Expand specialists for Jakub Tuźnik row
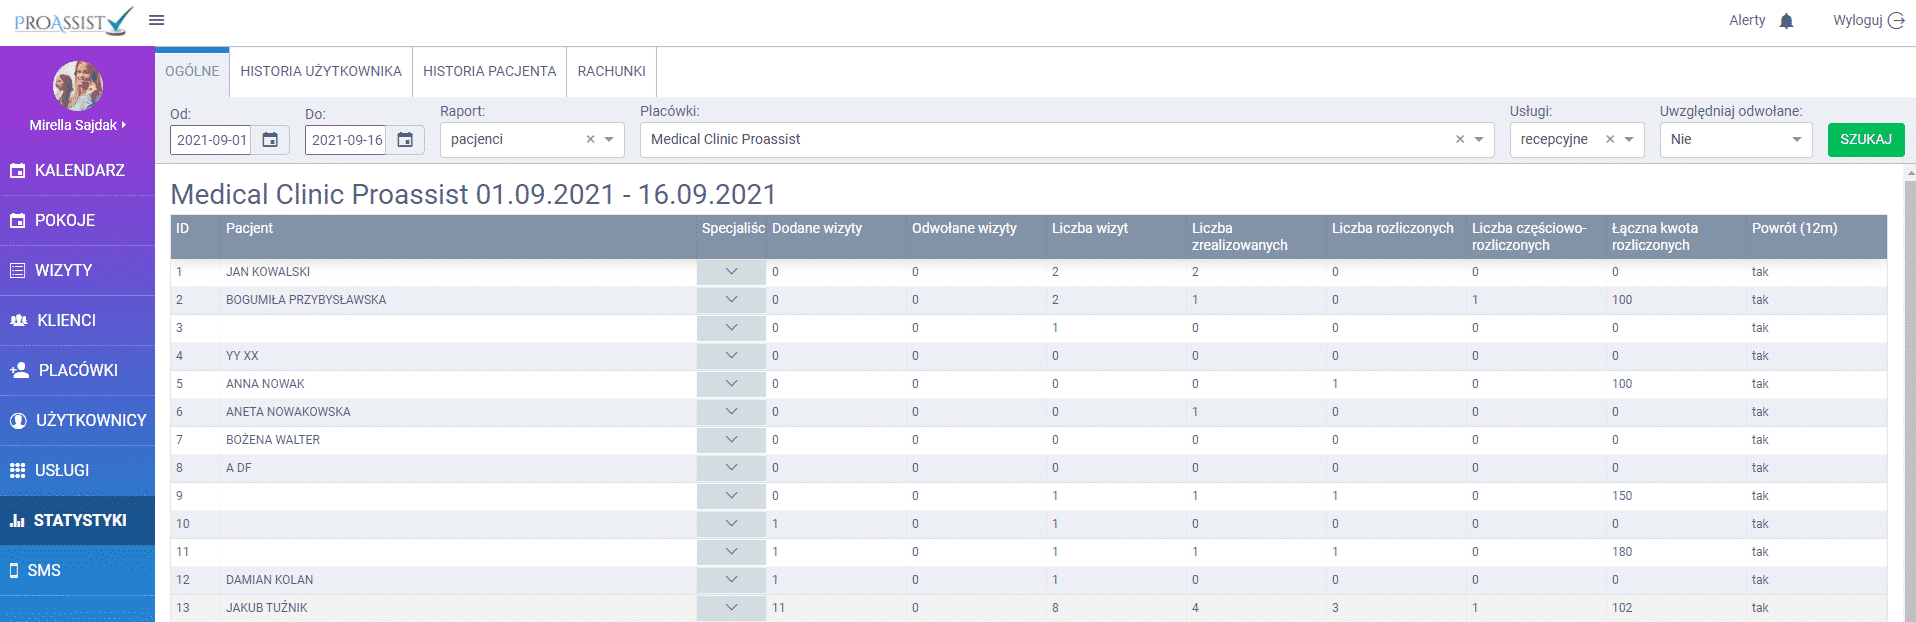1916x622 pixels. click(x=731, y=608)
